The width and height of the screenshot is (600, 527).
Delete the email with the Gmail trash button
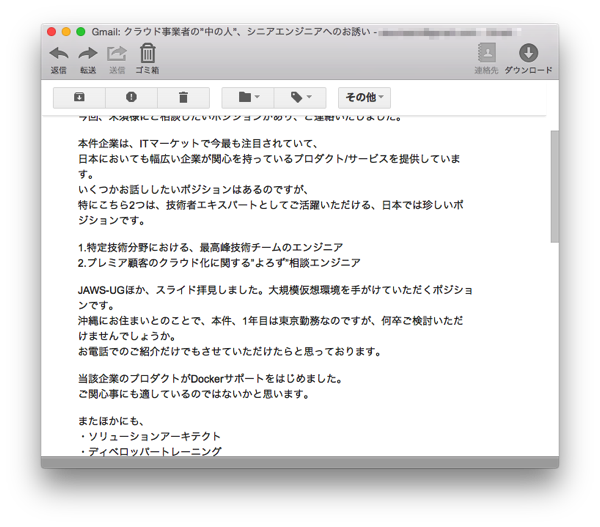click(x=183, y=97)
